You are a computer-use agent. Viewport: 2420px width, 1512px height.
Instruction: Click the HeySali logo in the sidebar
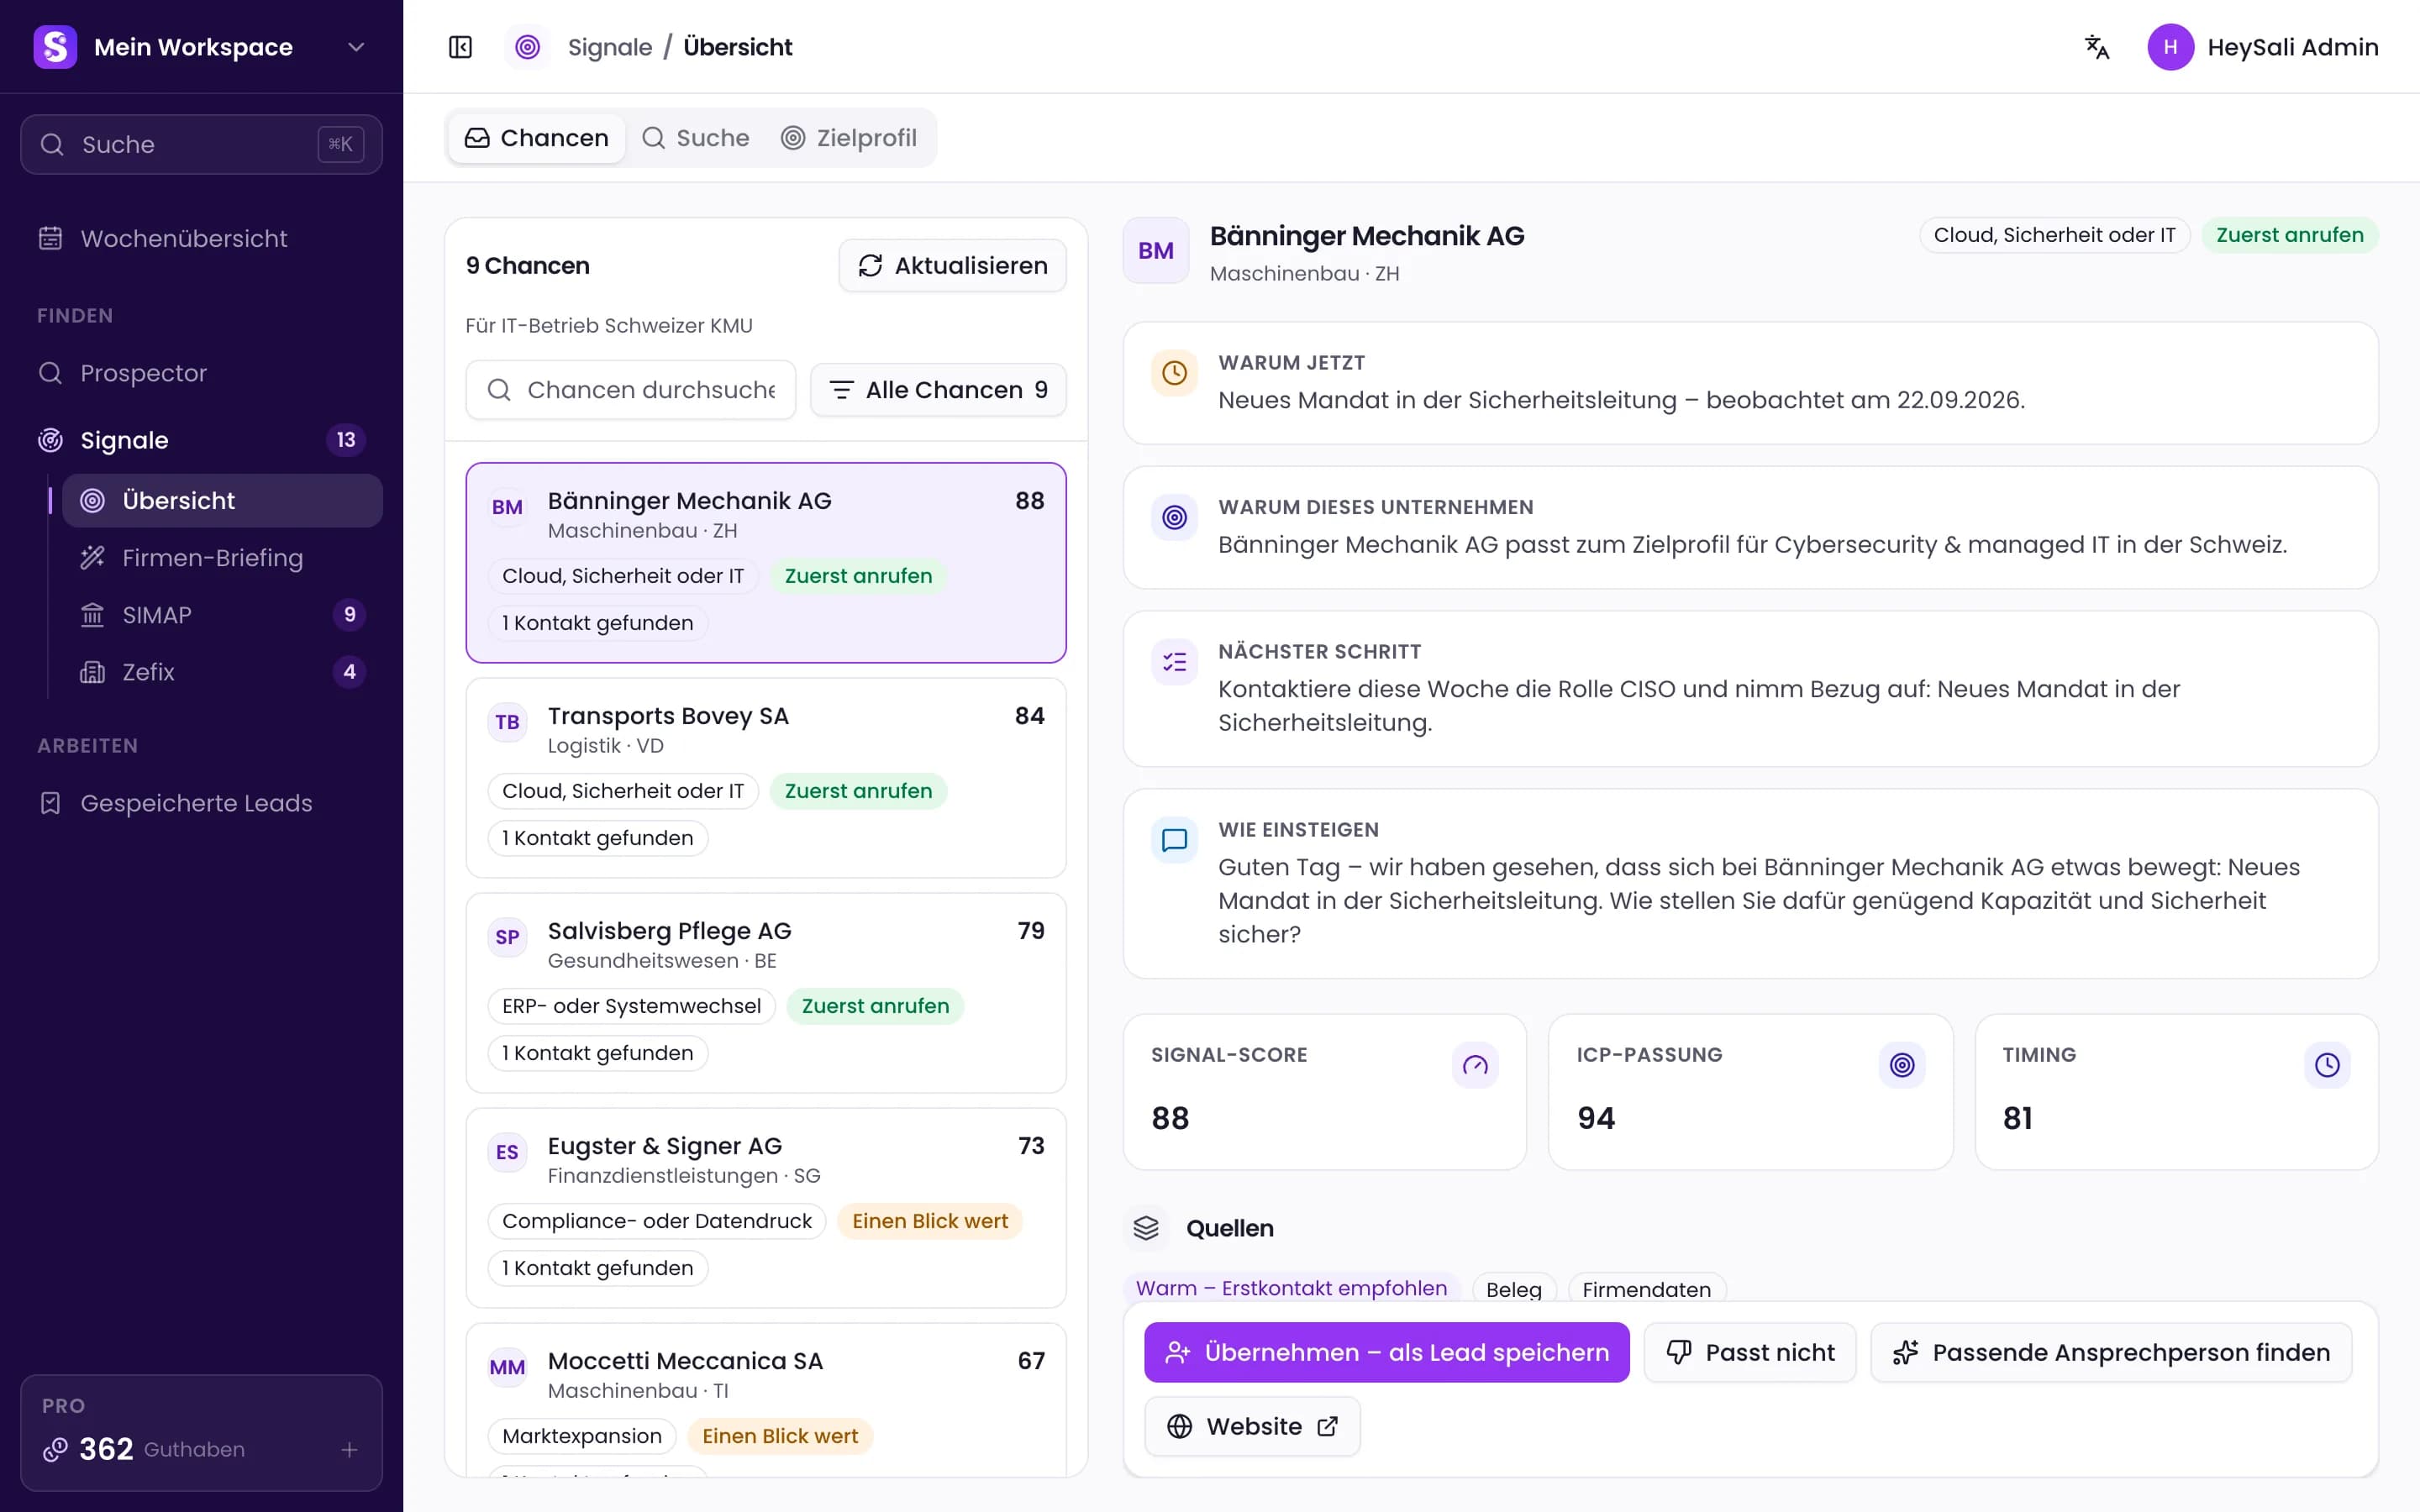[55, 47]
